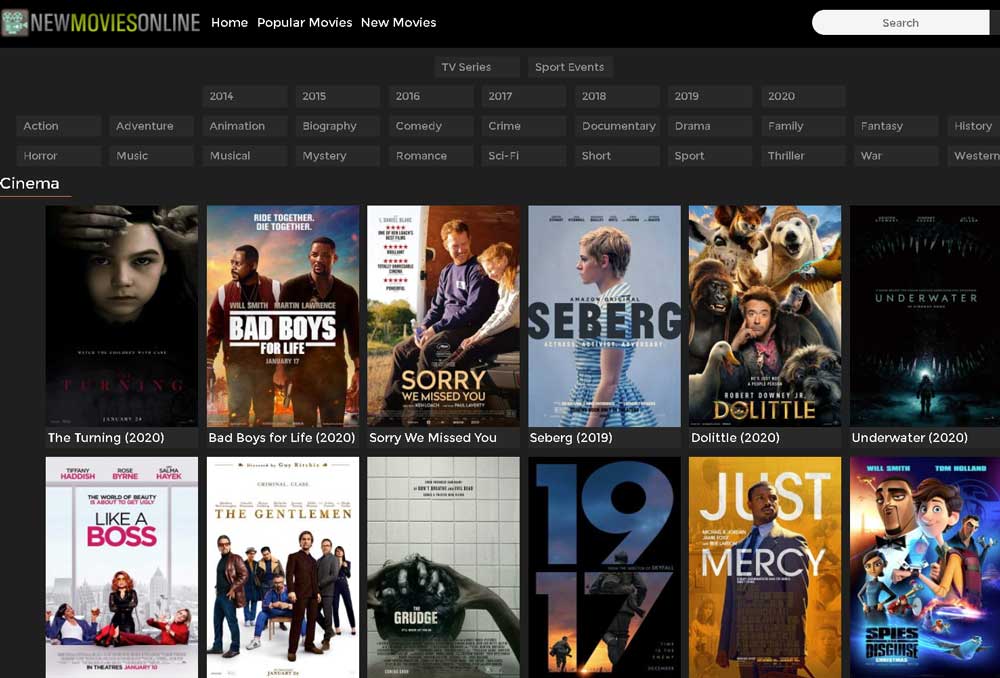View the Short genre

(x=617, y=156)
